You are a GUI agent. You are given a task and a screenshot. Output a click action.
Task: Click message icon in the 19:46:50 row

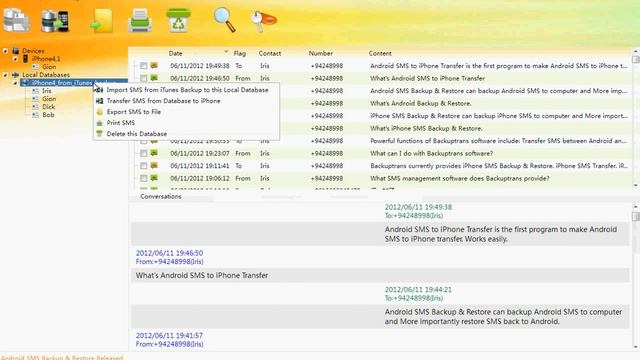[x=154, y=78]
